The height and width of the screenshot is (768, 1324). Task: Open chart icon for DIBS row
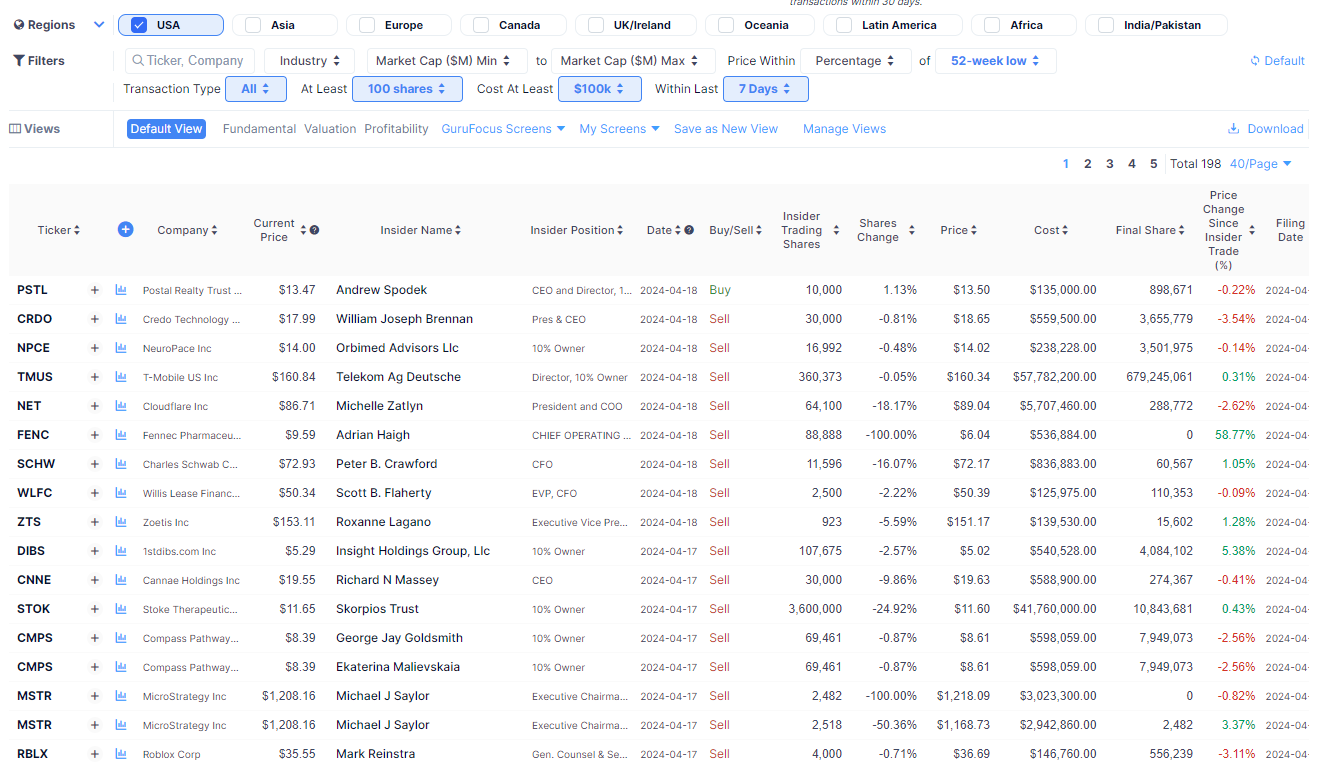coord(121,551)
